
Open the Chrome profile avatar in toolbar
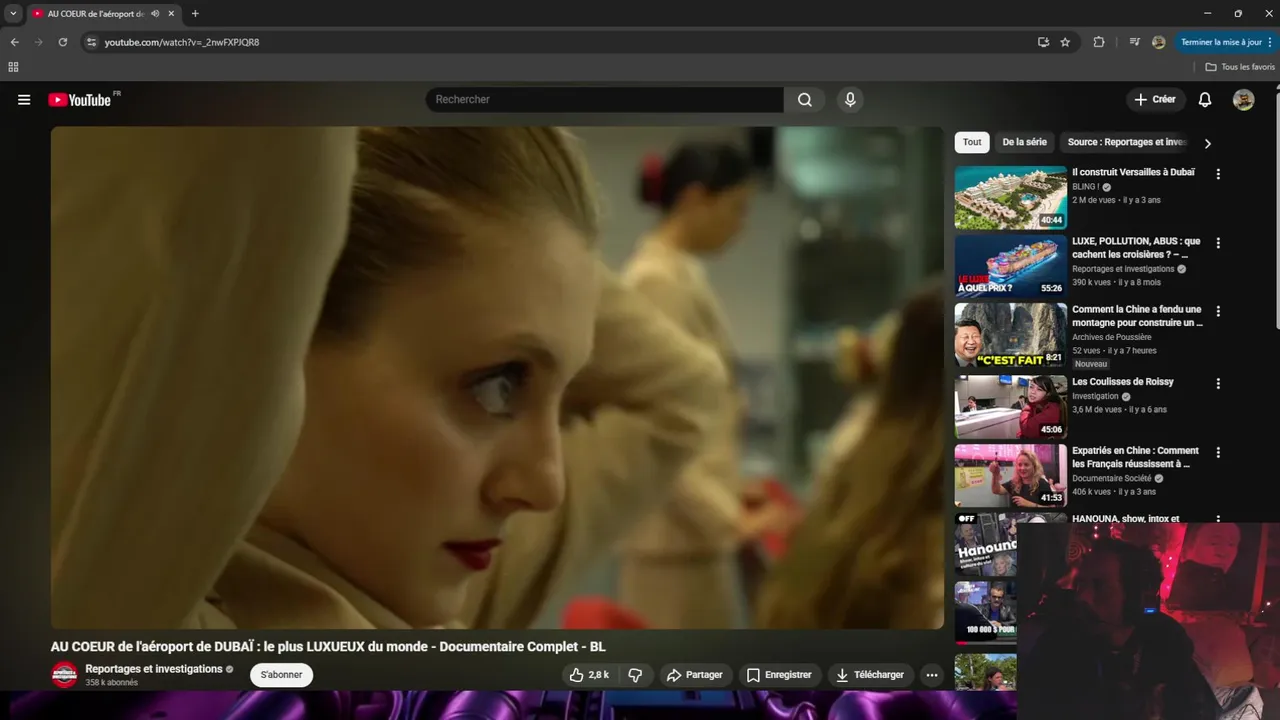pyautogui.click(x=1158, y=42)
